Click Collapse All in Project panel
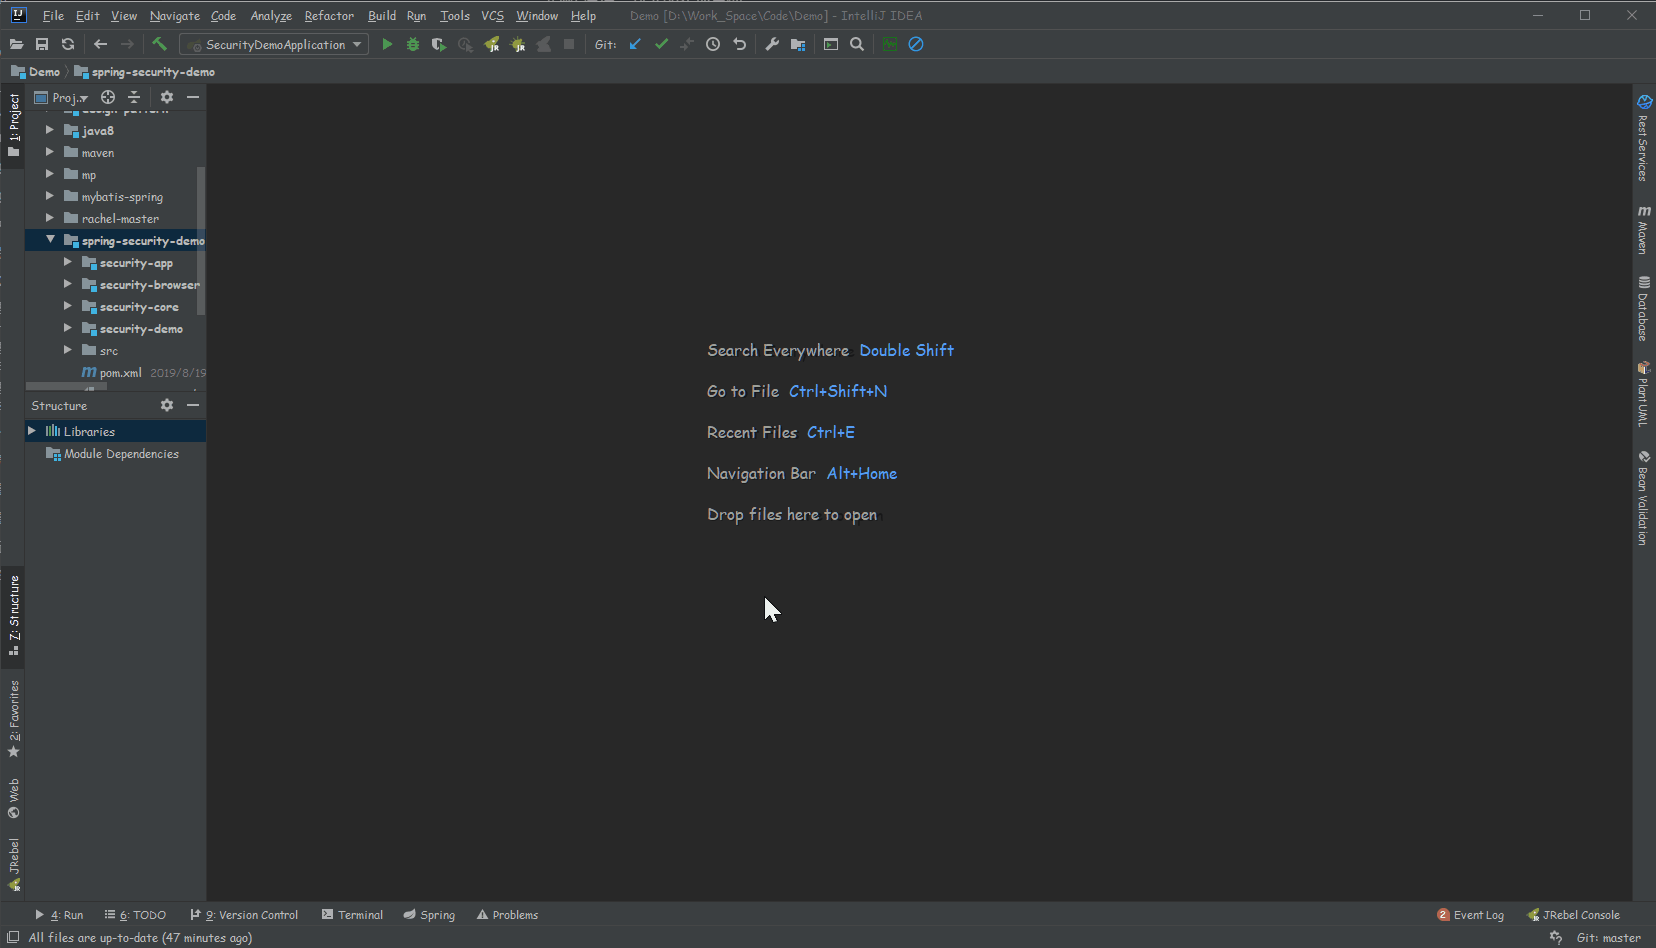Image resolution: width=1656 pixels, height=948 pixels. click(134, 97)
